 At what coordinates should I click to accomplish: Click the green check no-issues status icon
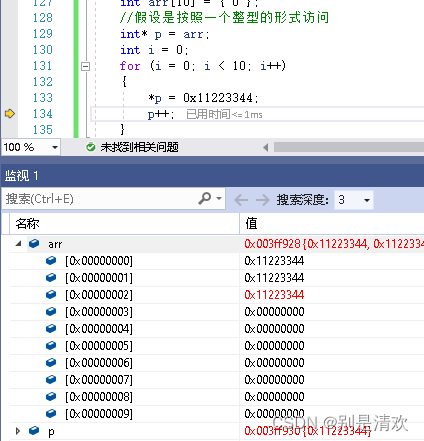(90, 147)
